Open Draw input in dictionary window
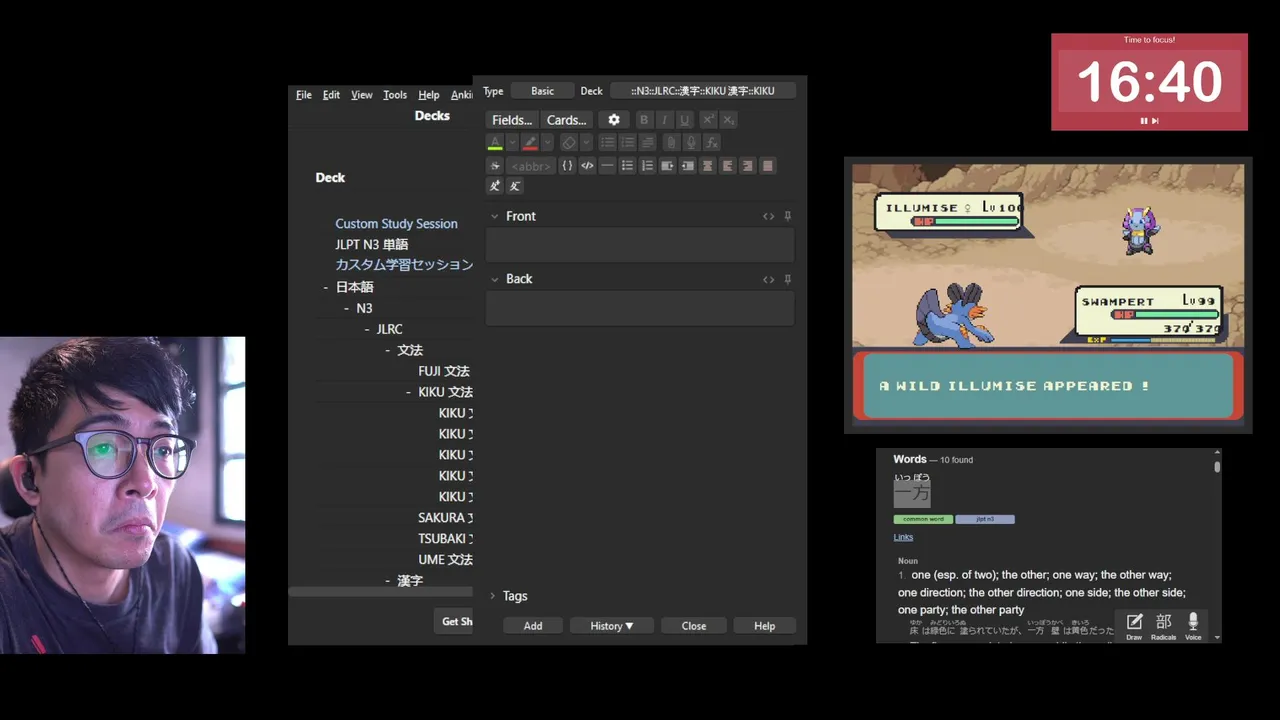The height and width of the screenshot is (720, 1280). 1134,627
